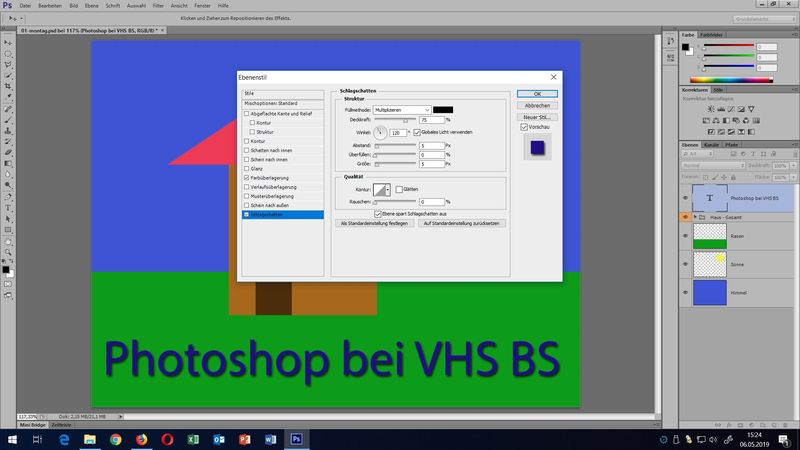Select the Horizontal Type tool
Screen dimensions: 800x450
pyautogui.click(x=8, y=208)
